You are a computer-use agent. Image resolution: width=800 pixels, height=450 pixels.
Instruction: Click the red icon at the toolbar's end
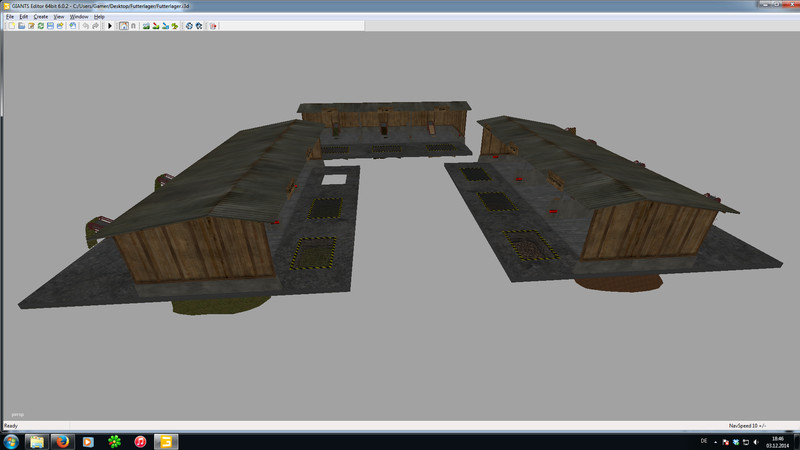click(213, 26)
